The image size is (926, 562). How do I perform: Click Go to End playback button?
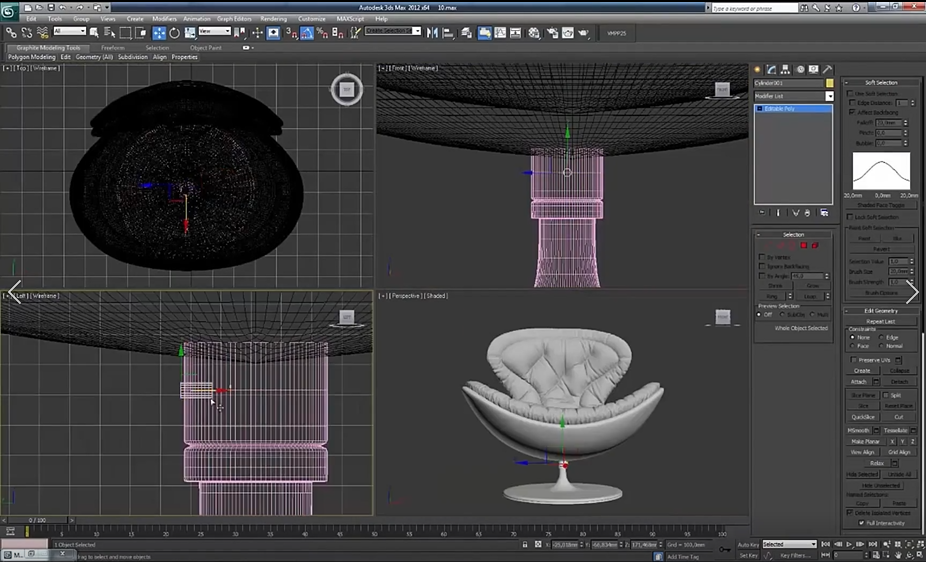pos(872,544)
